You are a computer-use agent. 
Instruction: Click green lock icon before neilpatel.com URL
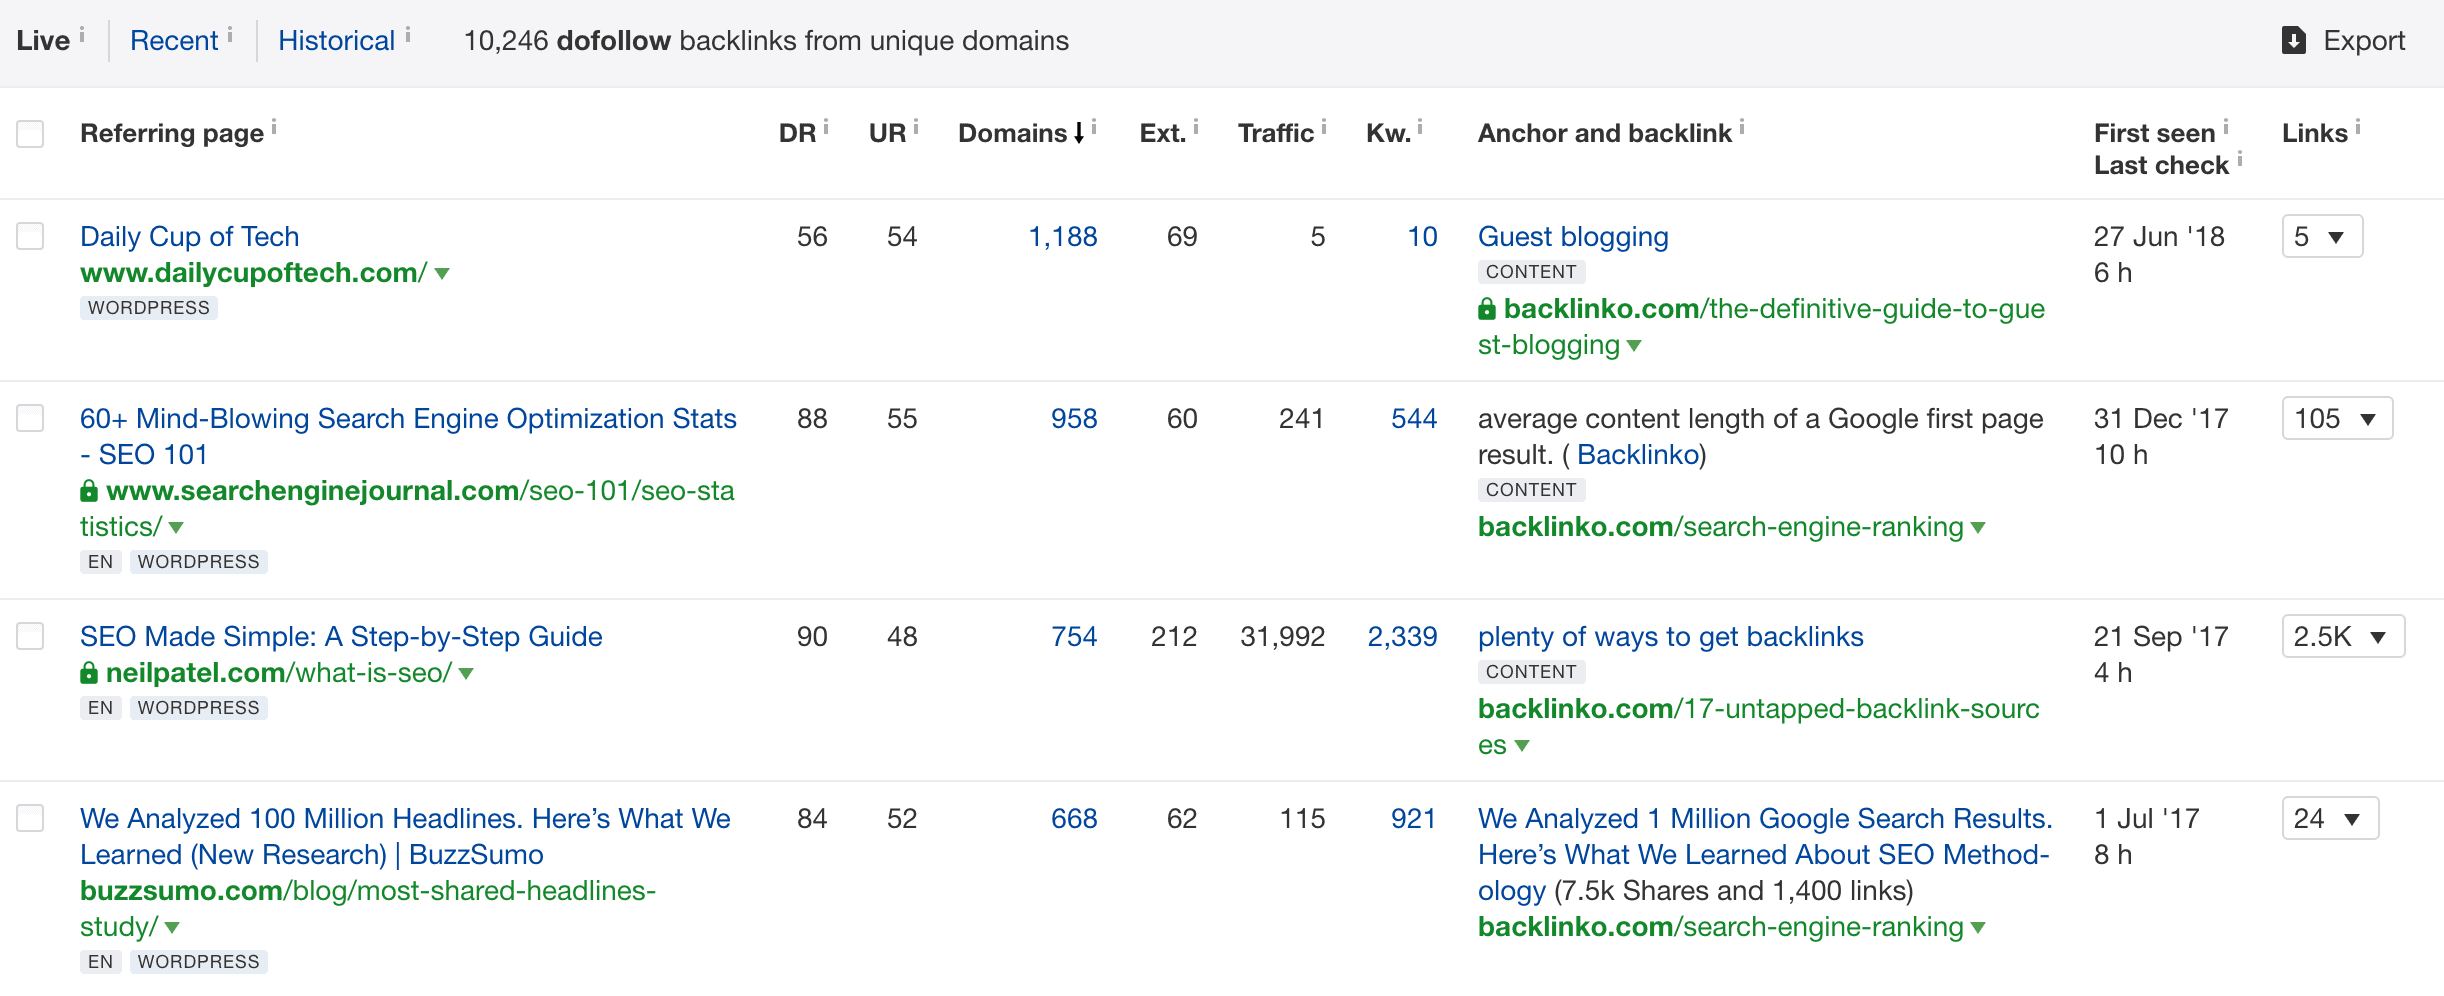pyautogui.click(x=89, y=672)
